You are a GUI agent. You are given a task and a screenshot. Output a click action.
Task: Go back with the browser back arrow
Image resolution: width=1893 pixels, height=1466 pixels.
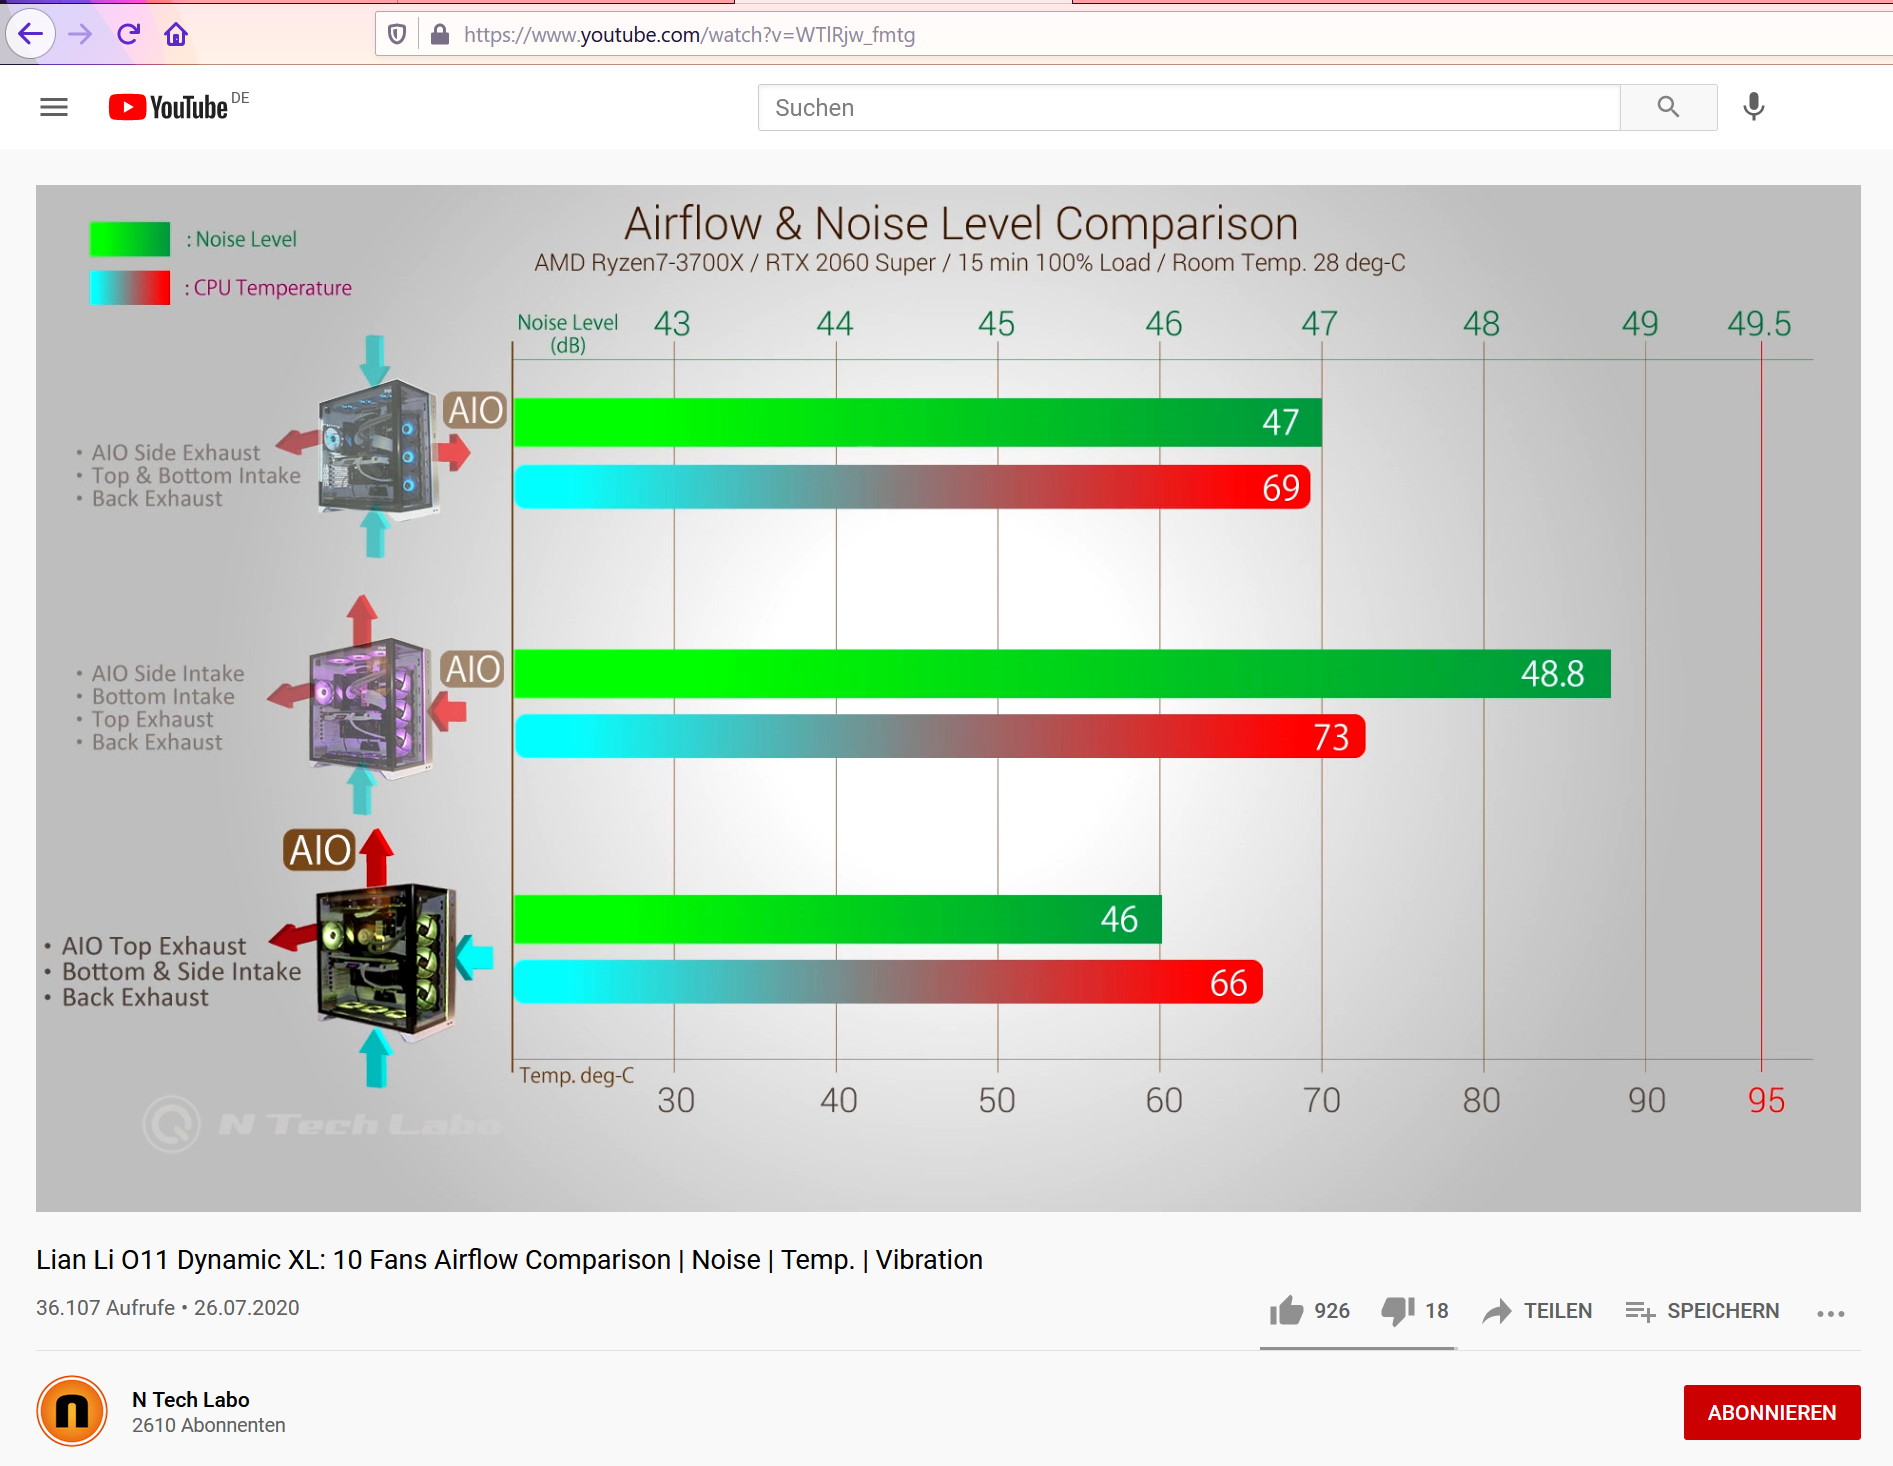[x=30, y=35]
